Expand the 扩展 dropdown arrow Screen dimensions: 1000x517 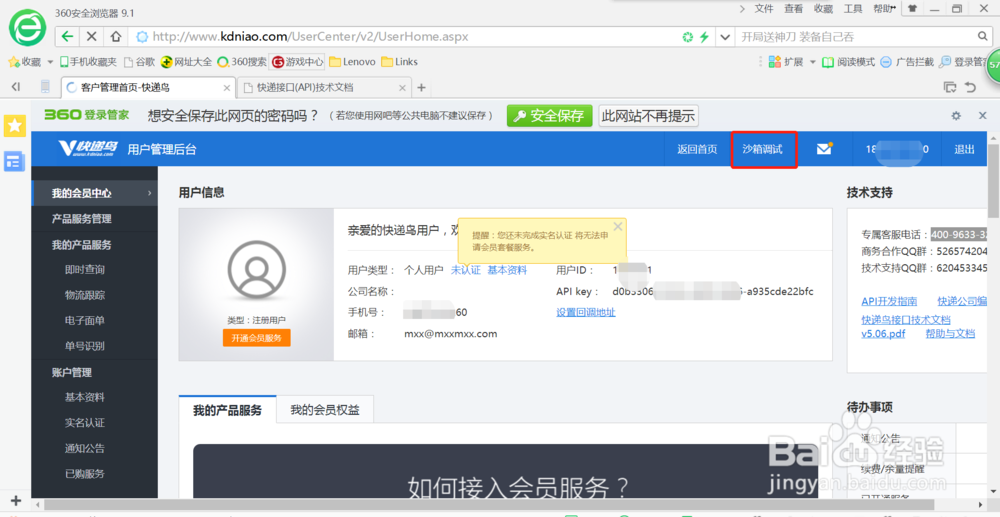pos(812,62)
